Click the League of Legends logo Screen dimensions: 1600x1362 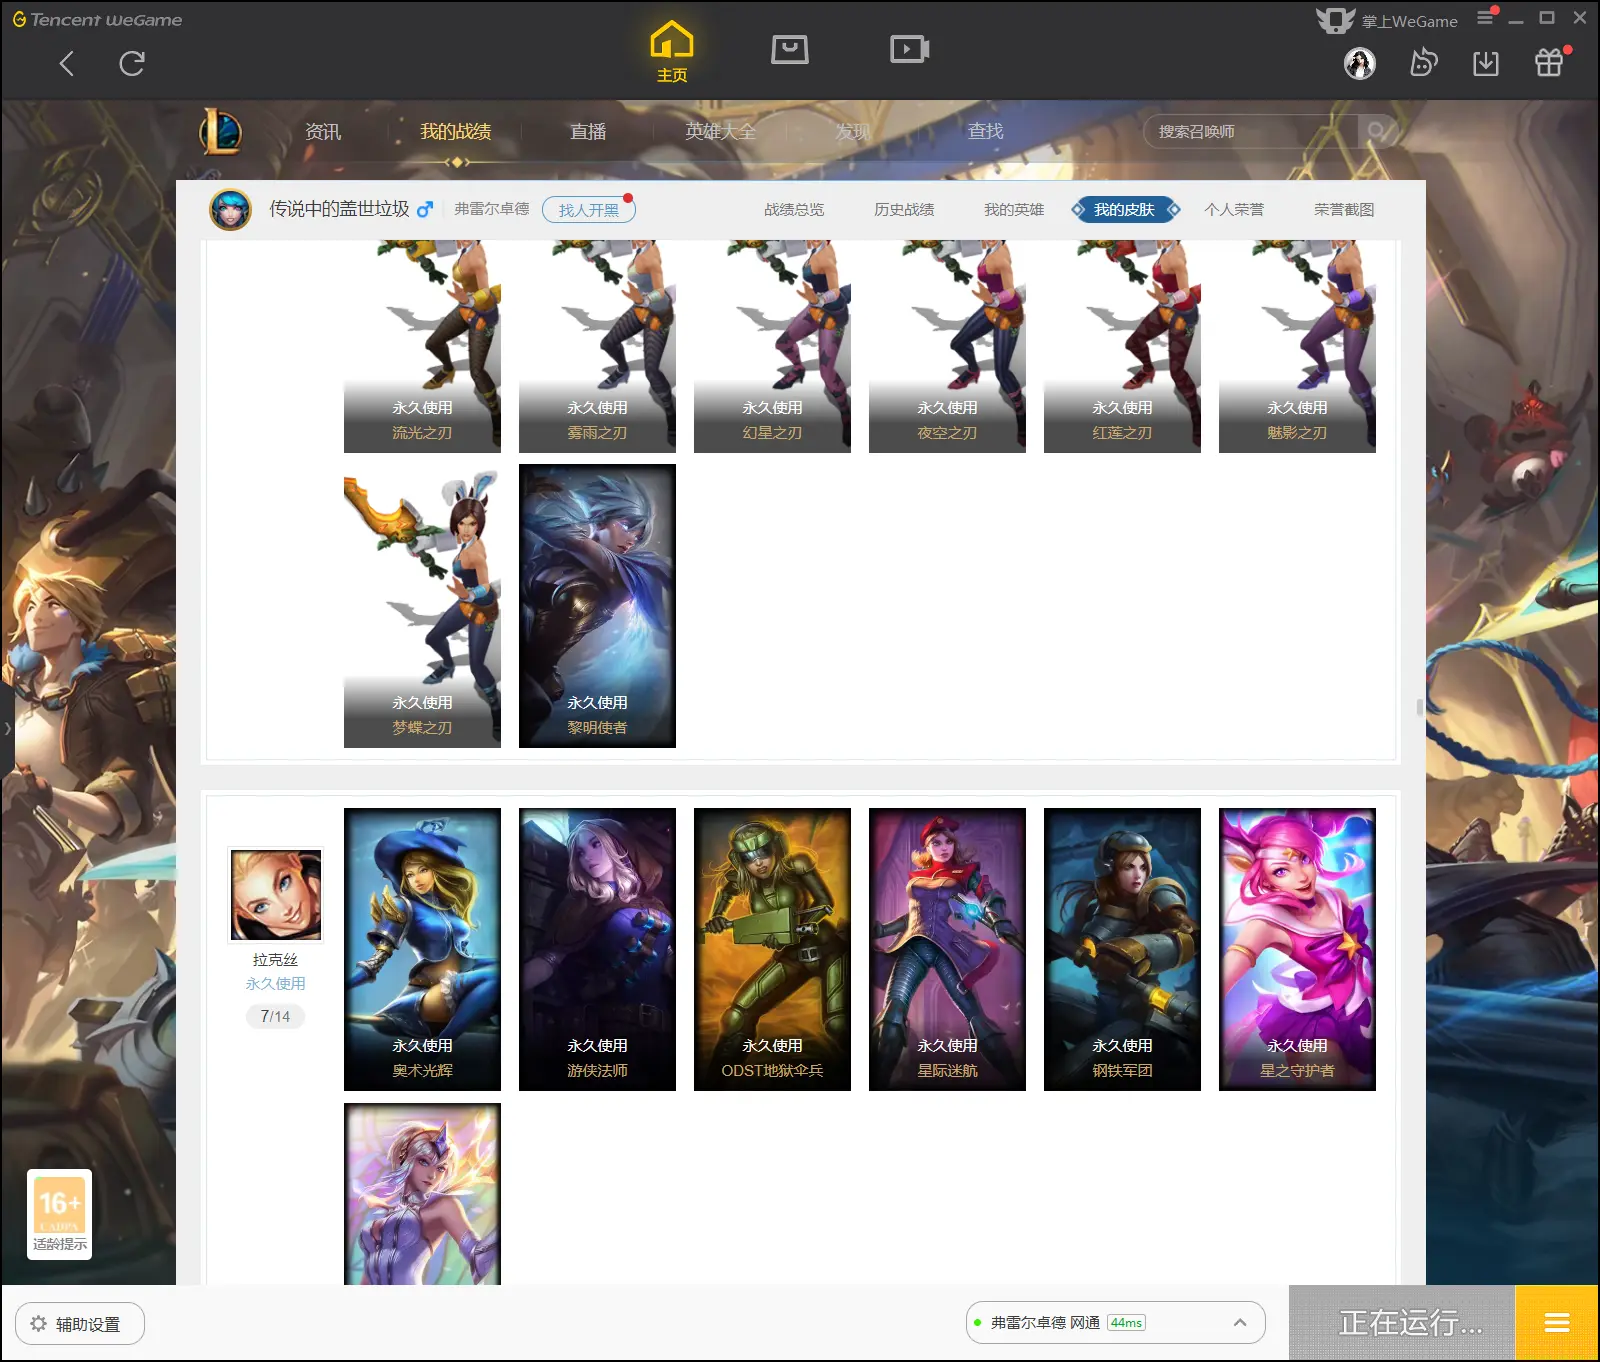tap(221, 132)
